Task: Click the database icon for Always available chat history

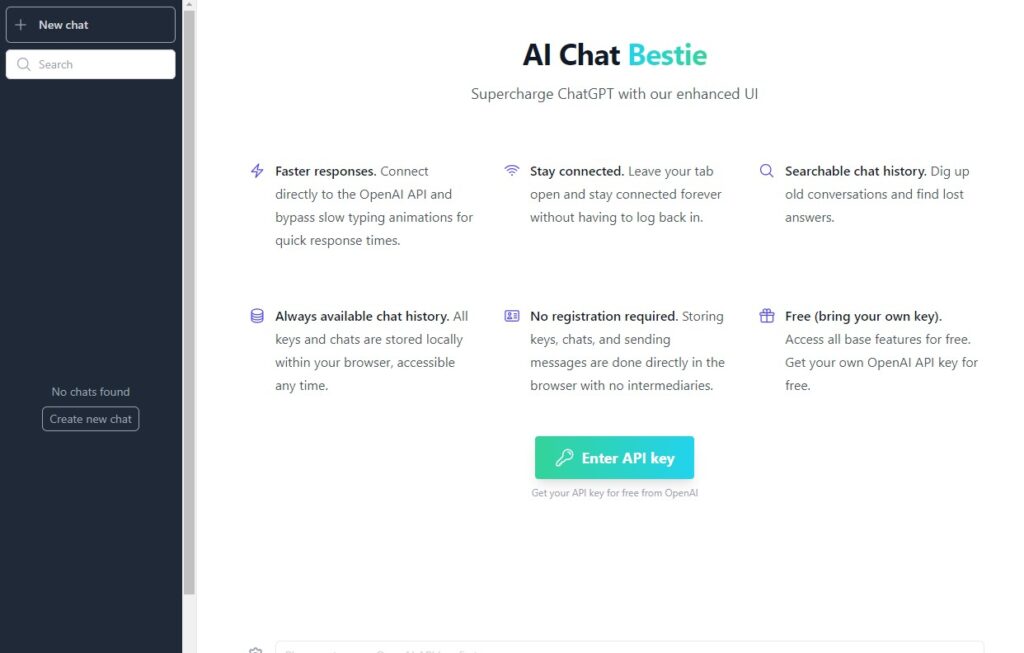Action: tap(257, 315)
